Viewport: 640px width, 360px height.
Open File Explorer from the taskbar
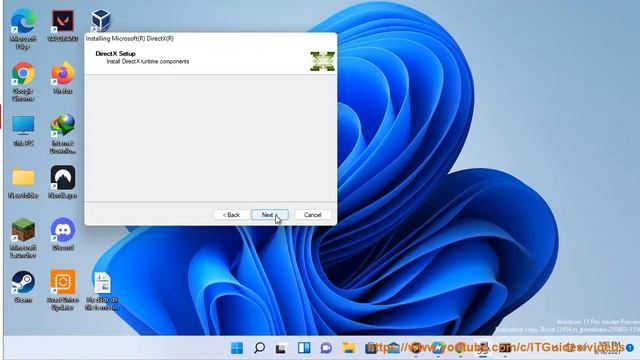point(349,348)
